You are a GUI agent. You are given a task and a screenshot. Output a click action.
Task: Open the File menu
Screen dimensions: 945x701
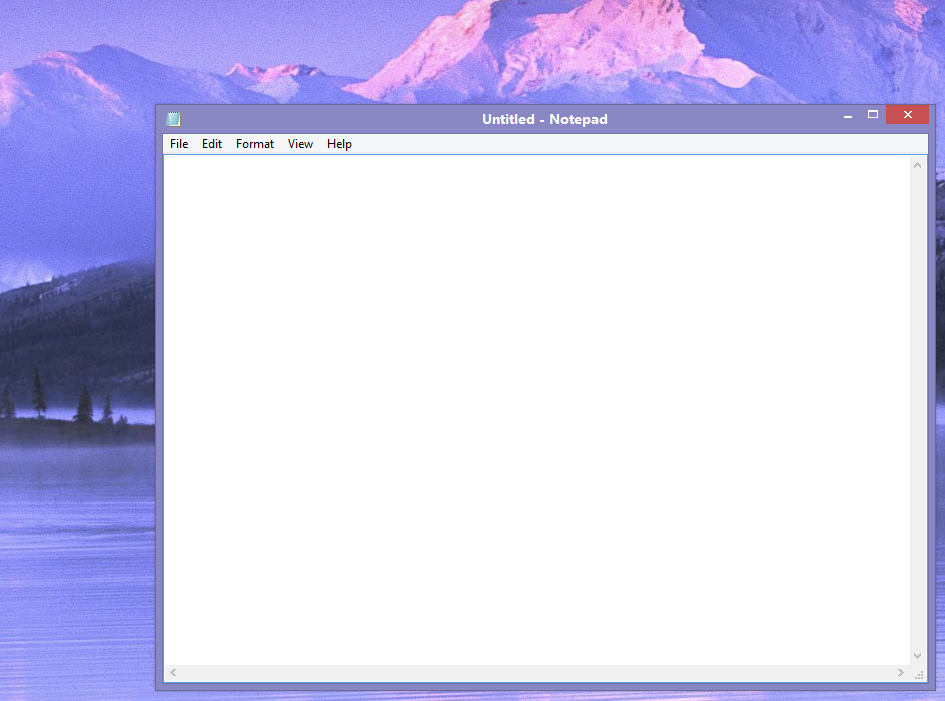[x=179, y=144]
